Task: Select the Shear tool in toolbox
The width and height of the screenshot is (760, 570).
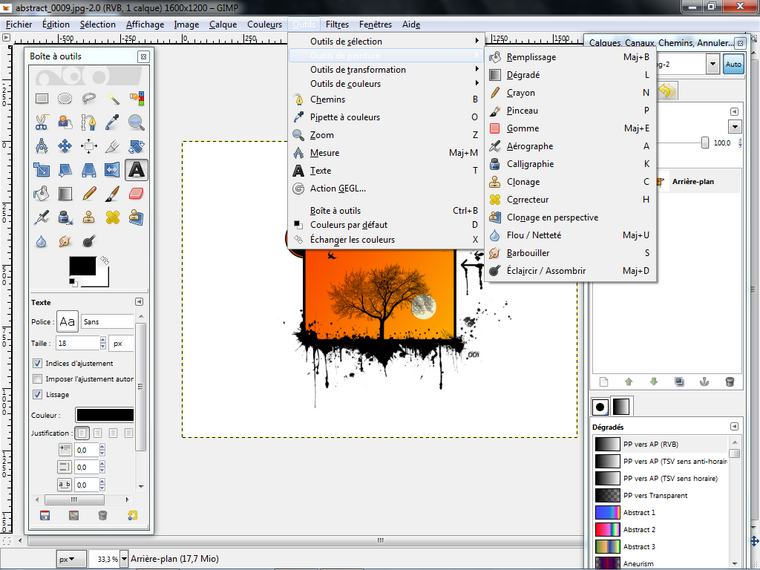Action: (65, 170)
